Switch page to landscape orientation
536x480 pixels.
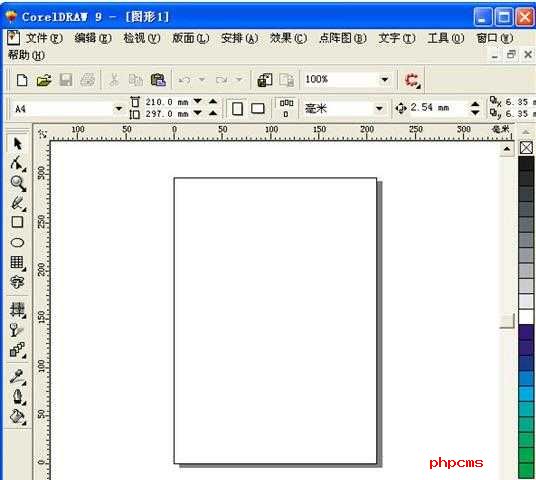258,109
